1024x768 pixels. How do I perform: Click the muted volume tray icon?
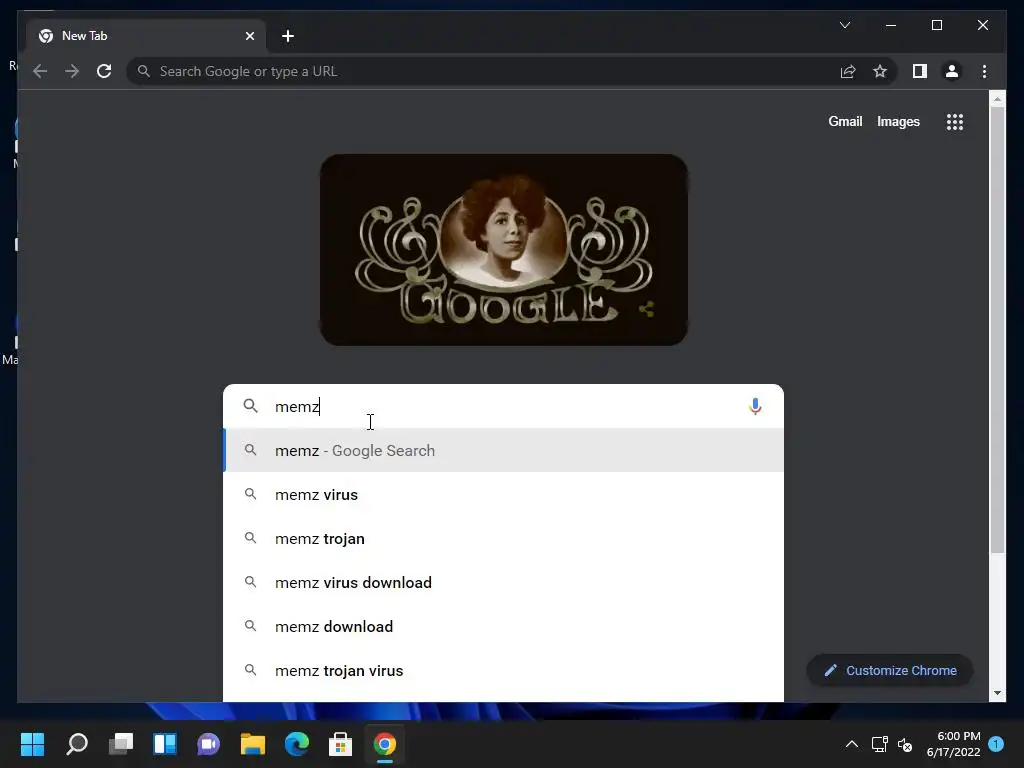[x=905, y=744]
